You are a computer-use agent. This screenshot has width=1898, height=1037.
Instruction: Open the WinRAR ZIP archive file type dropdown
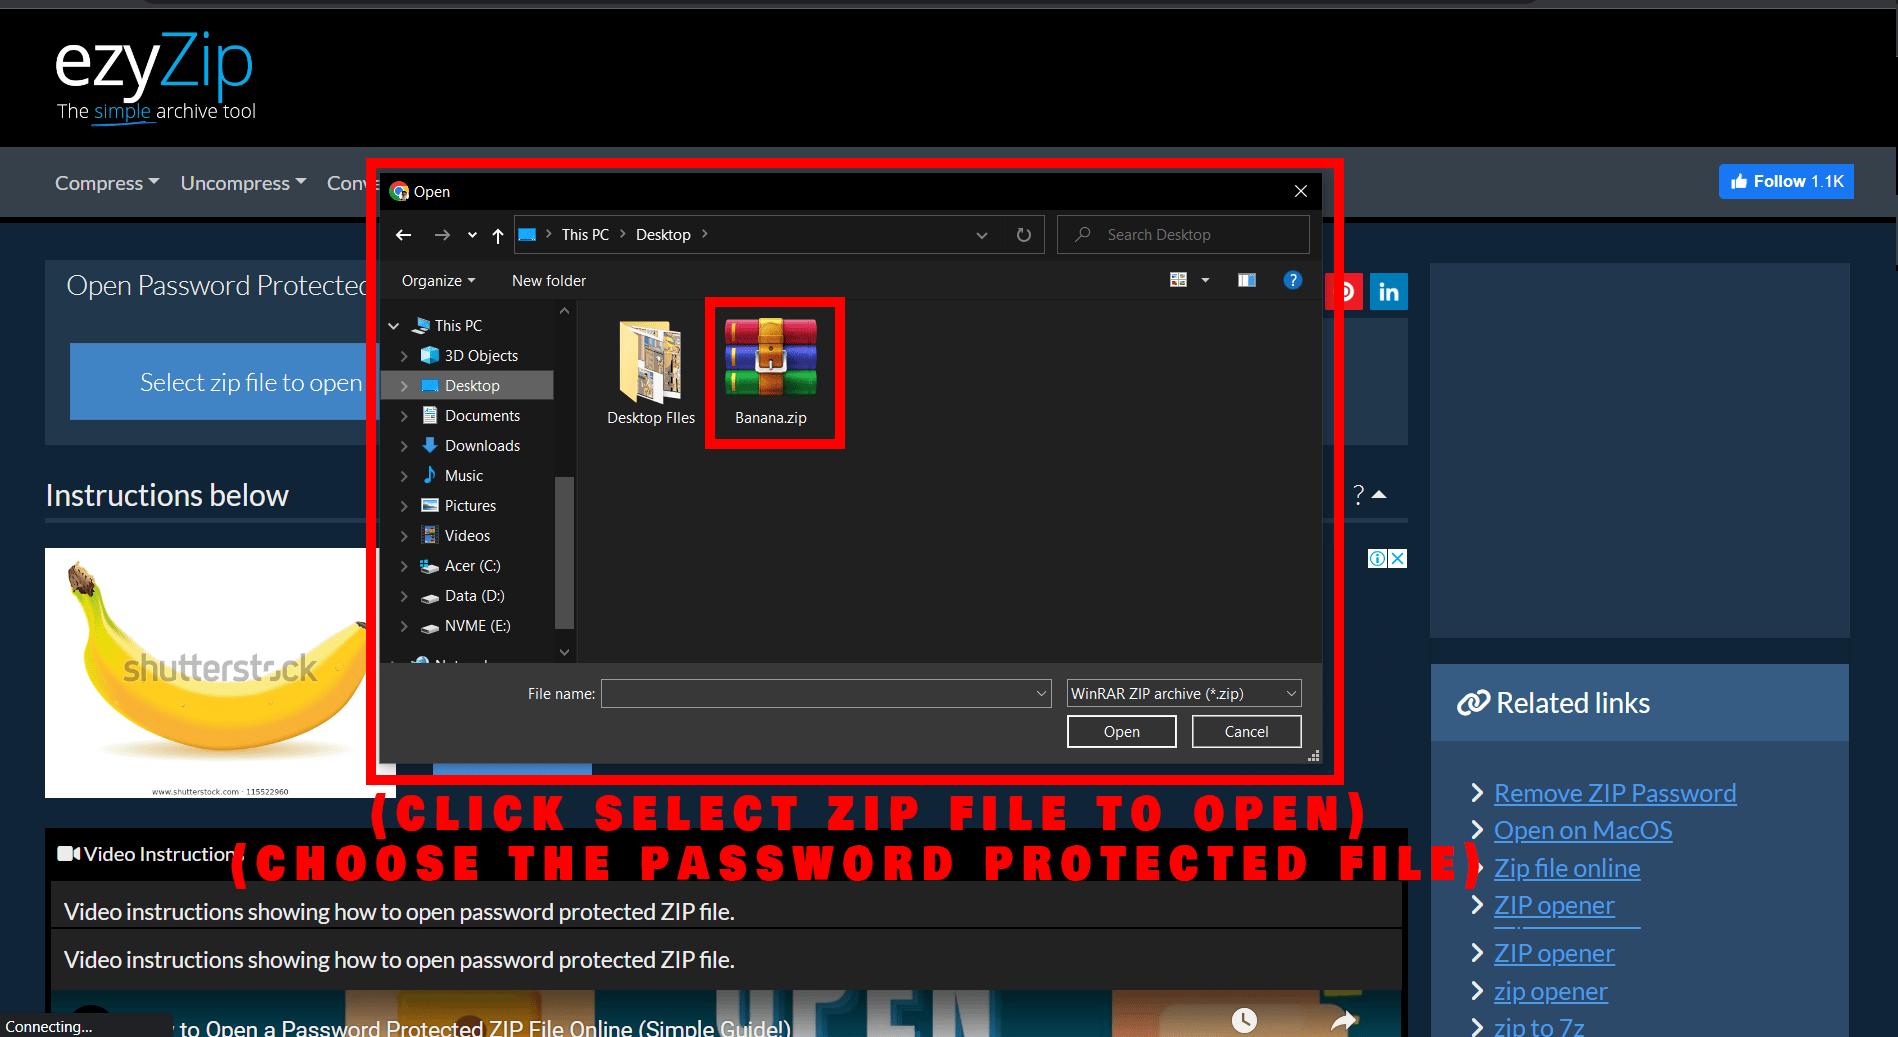(1183, 693)
